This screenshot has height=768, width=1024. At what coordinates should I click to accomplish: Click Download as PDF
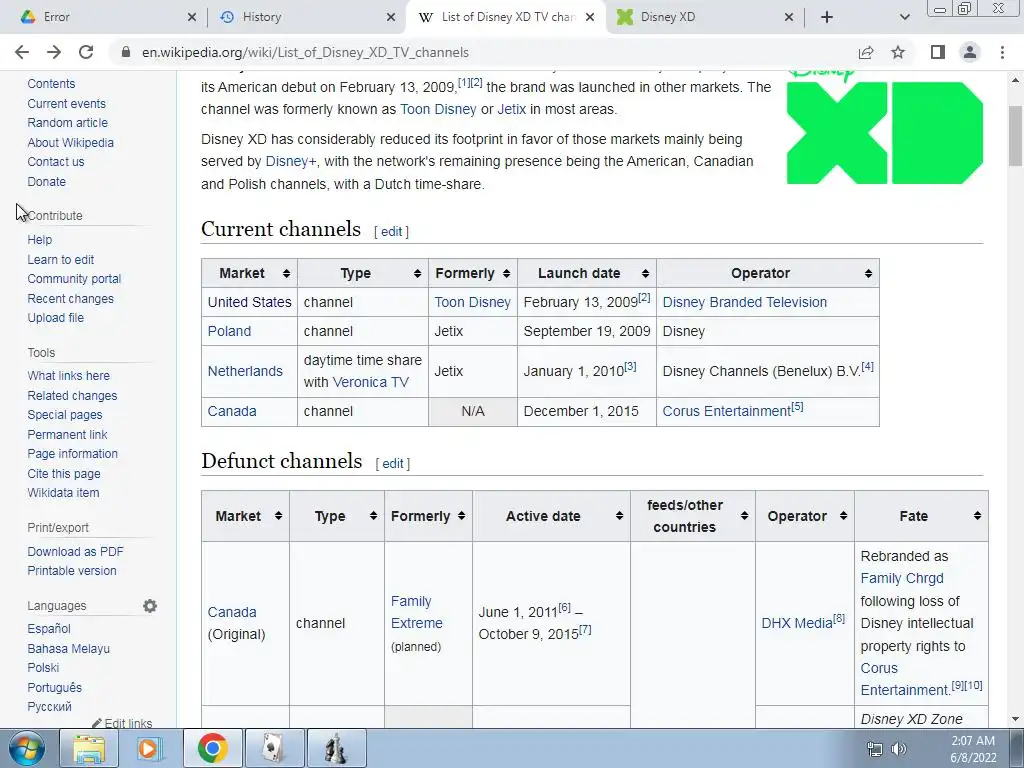click(75, 551)
